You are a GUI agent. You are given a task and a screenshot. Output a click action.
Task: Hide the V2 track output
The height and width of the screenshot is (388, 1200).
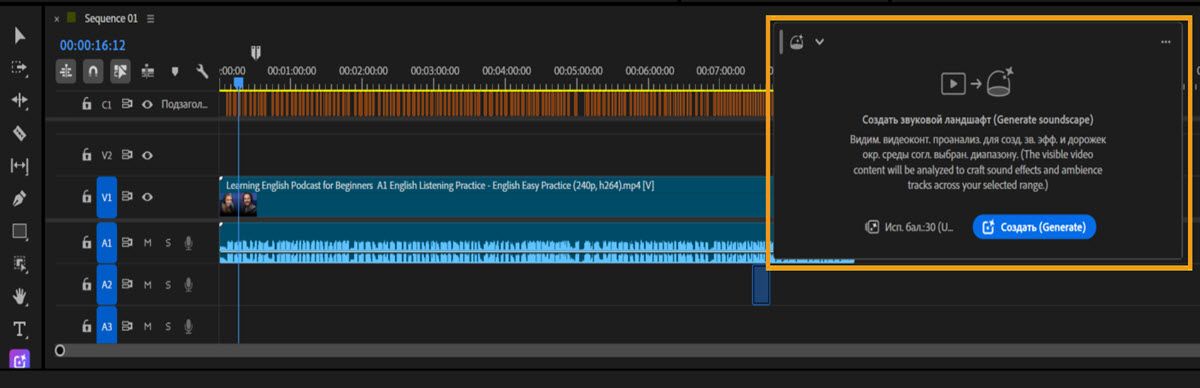pyautogui.click(x=148, y=155)
